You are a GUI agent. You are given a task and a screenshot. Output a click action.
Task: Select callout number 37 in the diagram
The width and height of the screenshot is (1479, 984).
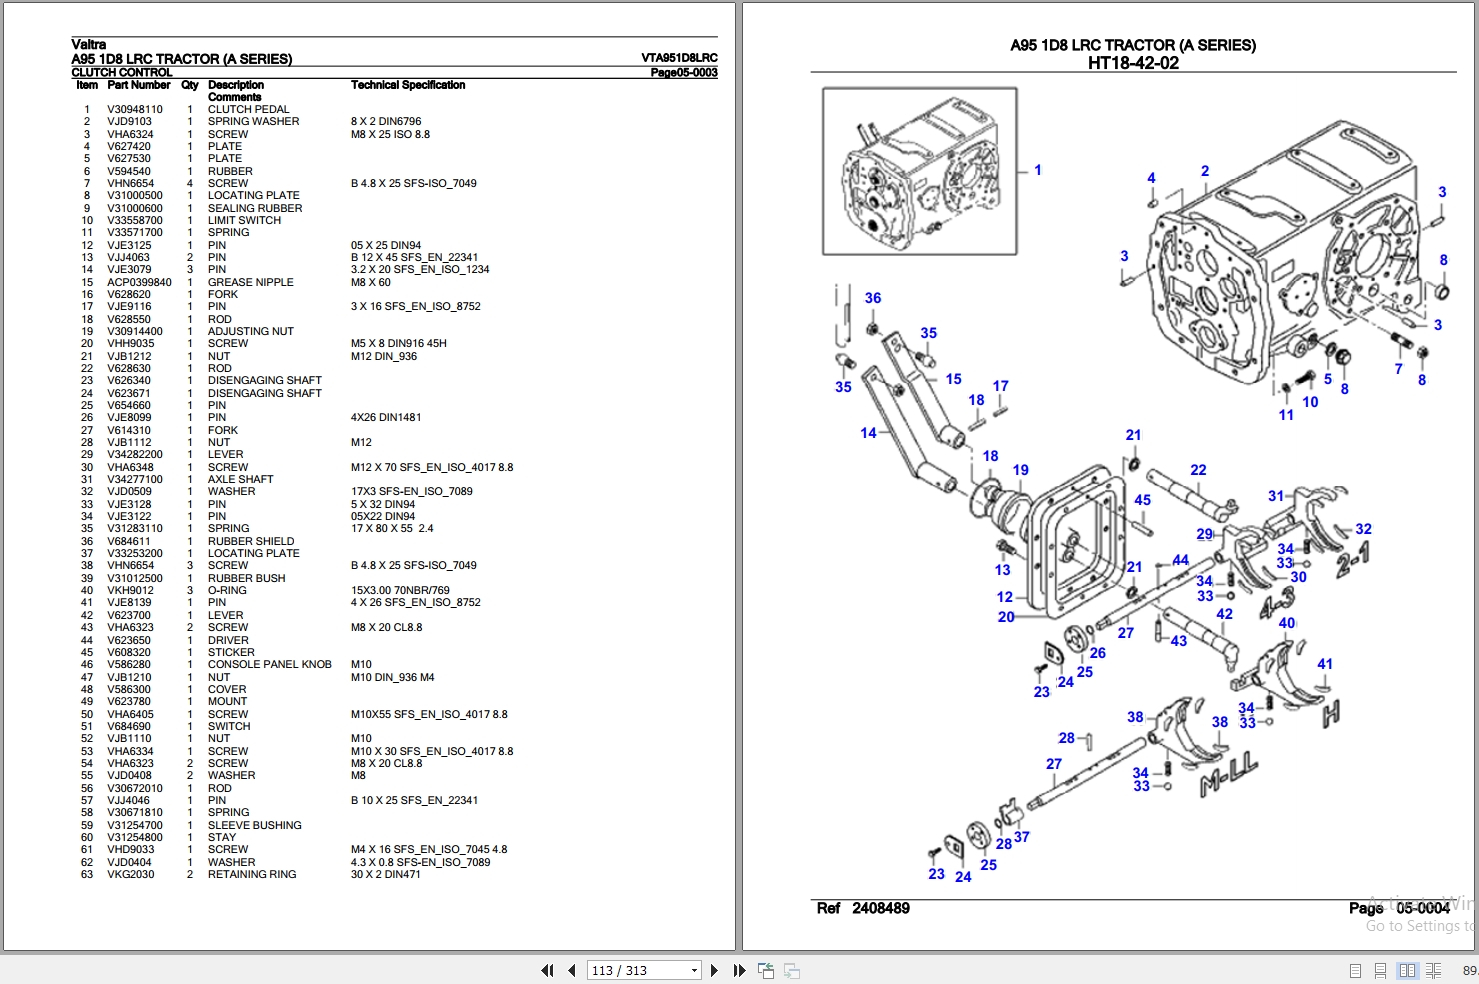1021,837
